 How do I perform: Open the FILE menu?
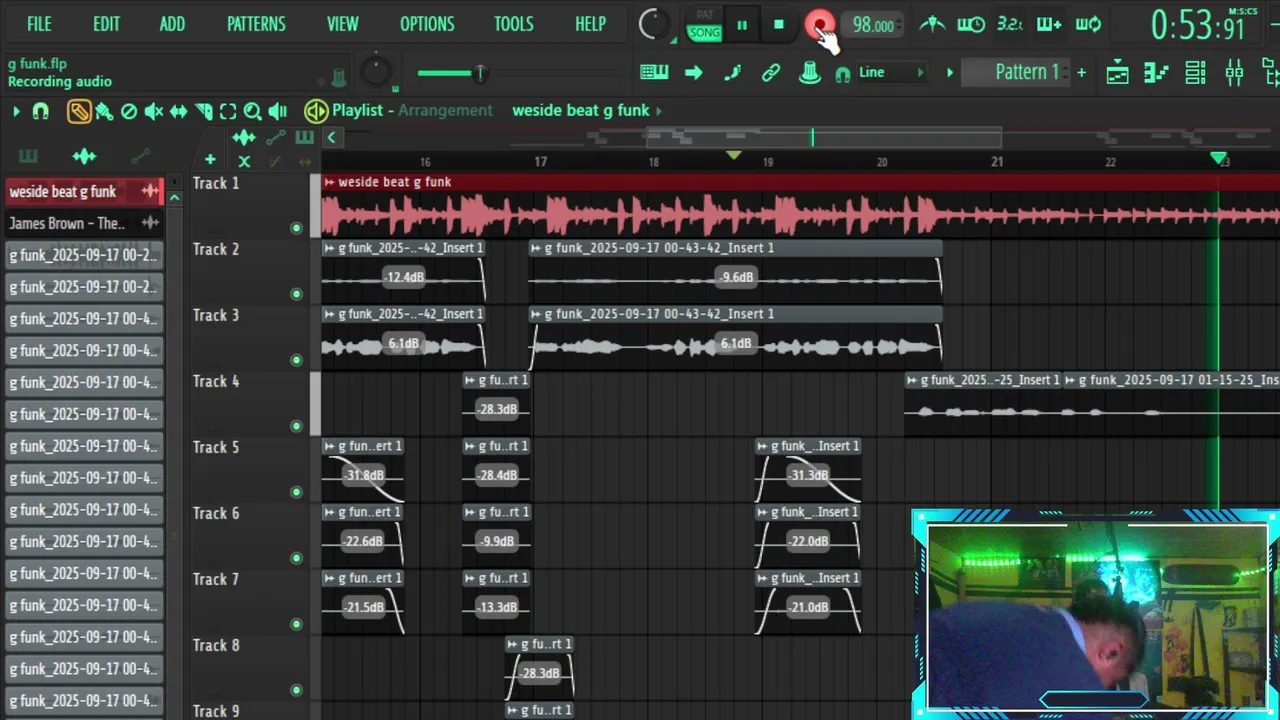(x=39, y=24)
